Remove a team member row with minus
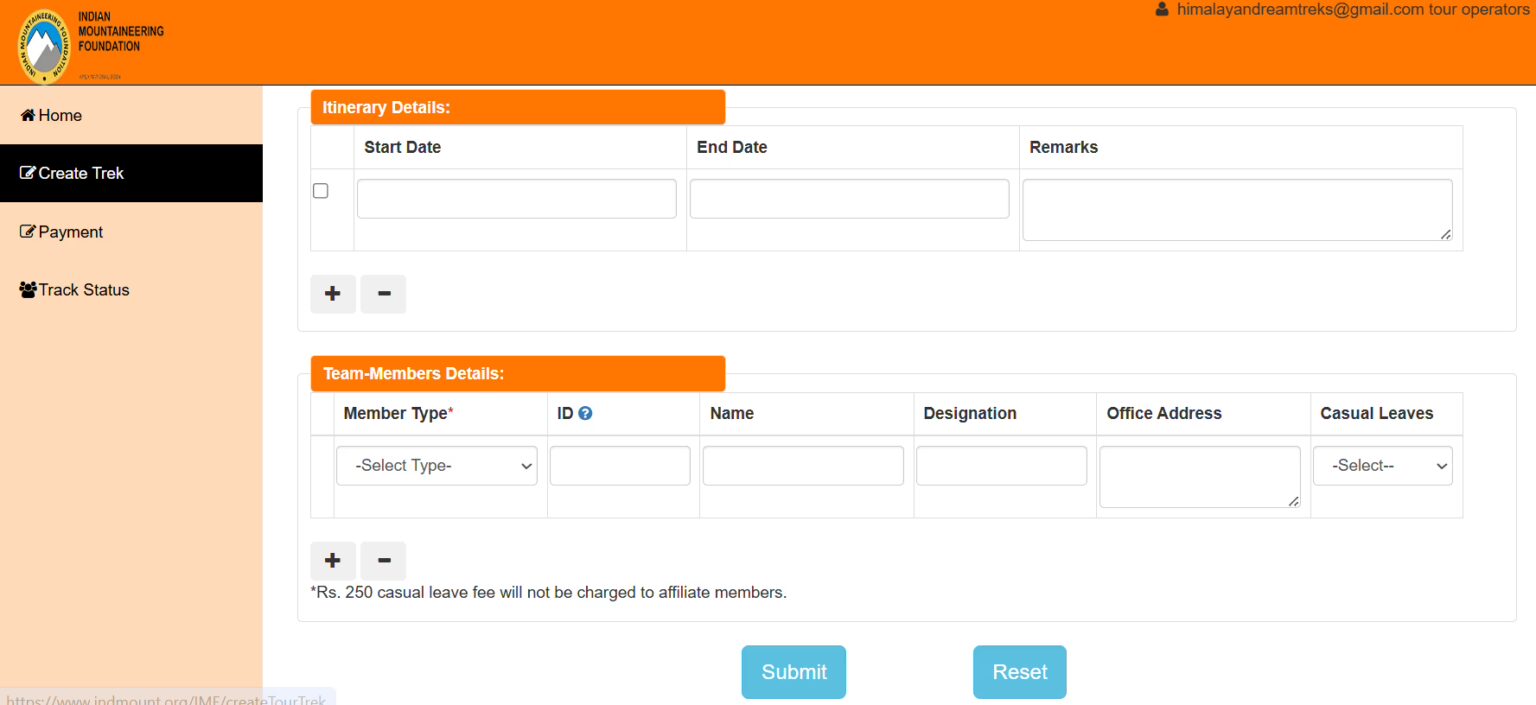Viewport: 1536px width, 705px height. coord(383,561)
